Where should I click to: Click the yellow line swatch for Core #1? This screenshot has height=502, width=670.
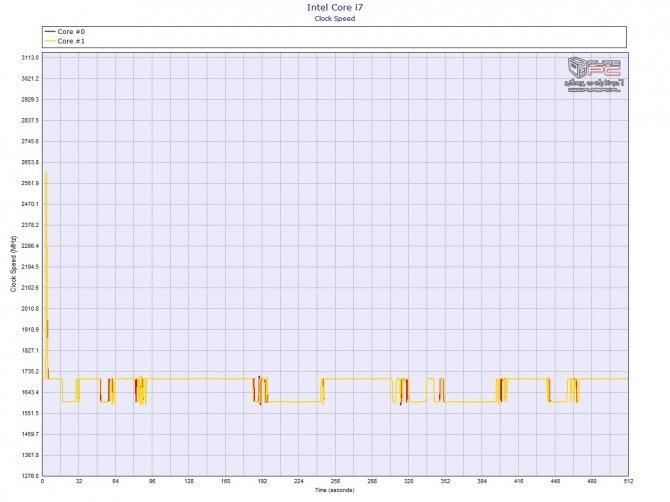coord(50,41)
